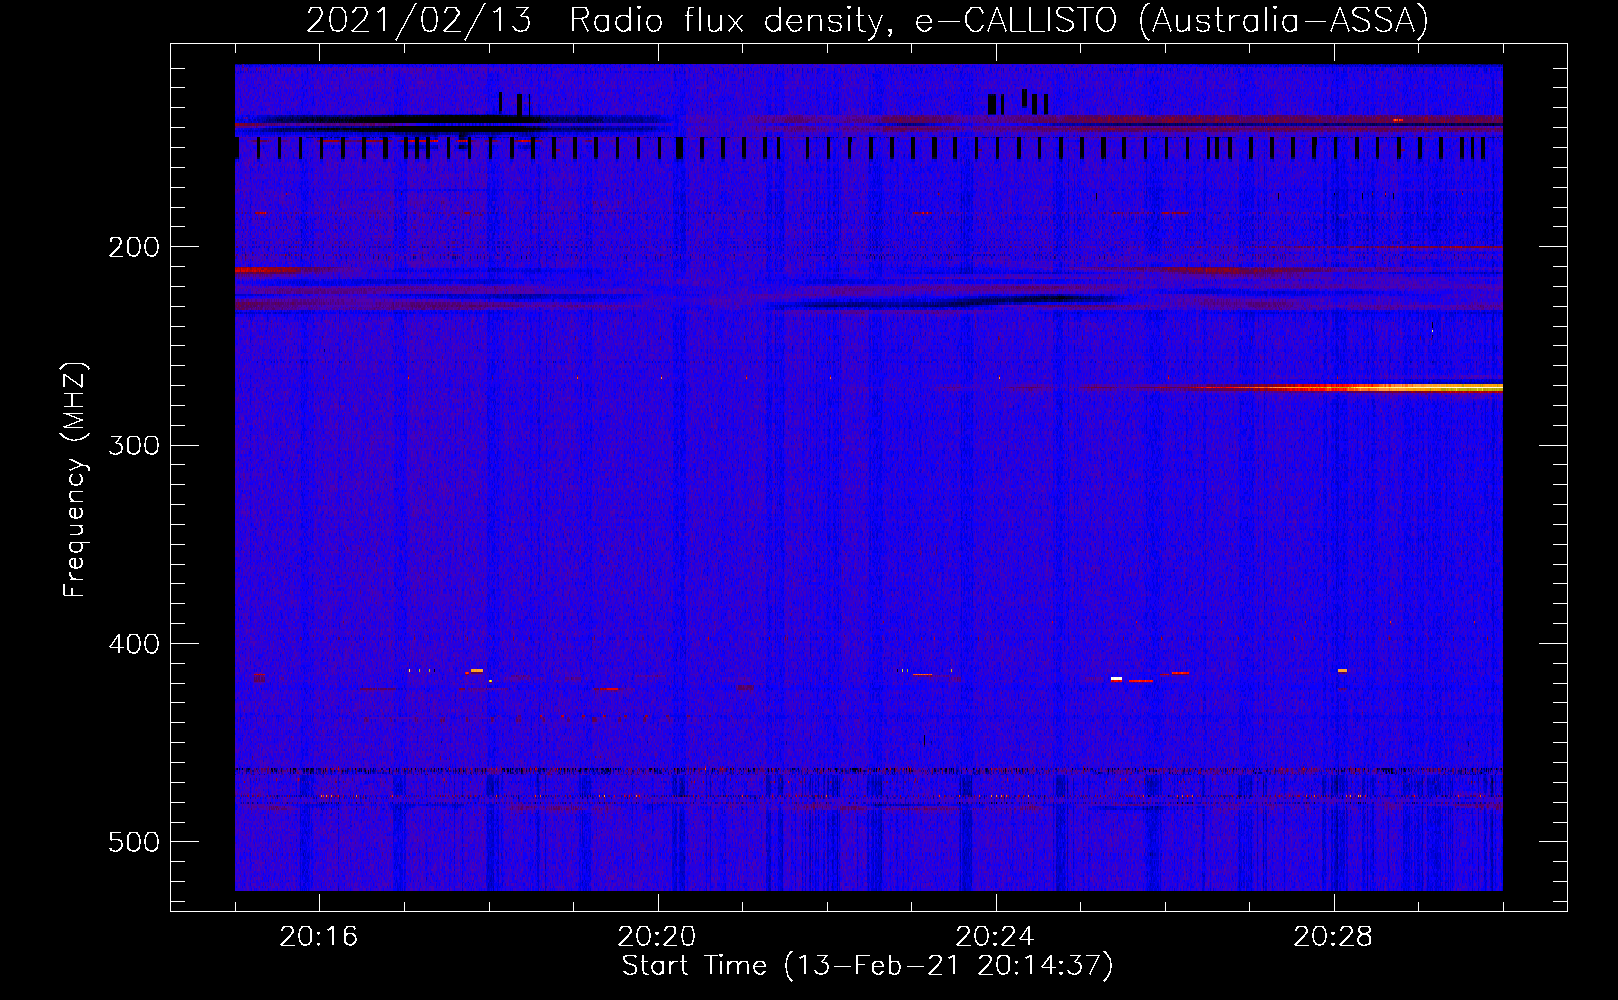This screenshot has width=1618, height=1000.
Task: Click the plot title date "2021/02/13"
Action: [418, 20]
